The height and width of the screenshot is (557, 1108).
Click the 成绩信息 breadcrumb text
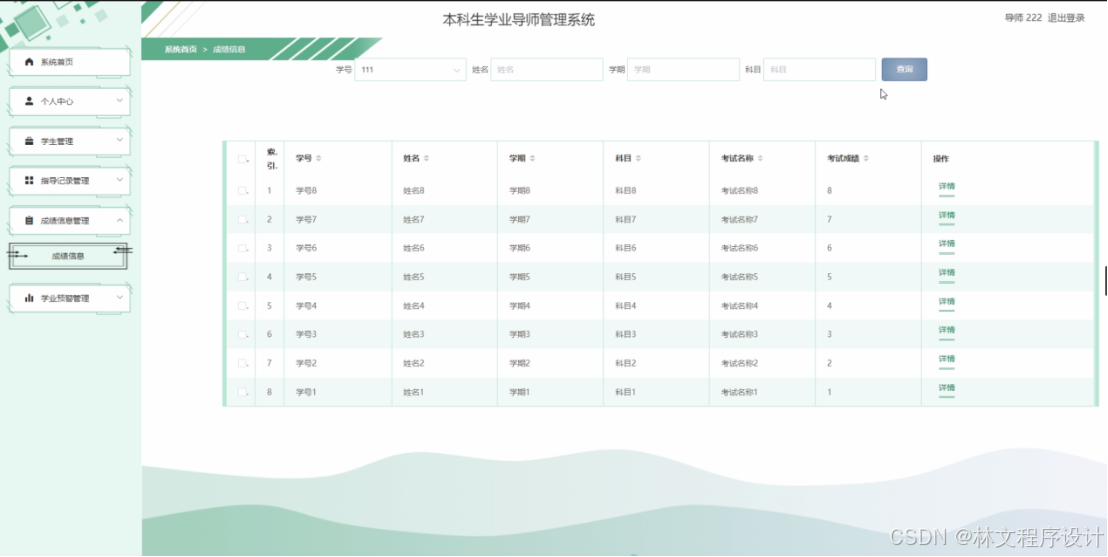(229, 49)
